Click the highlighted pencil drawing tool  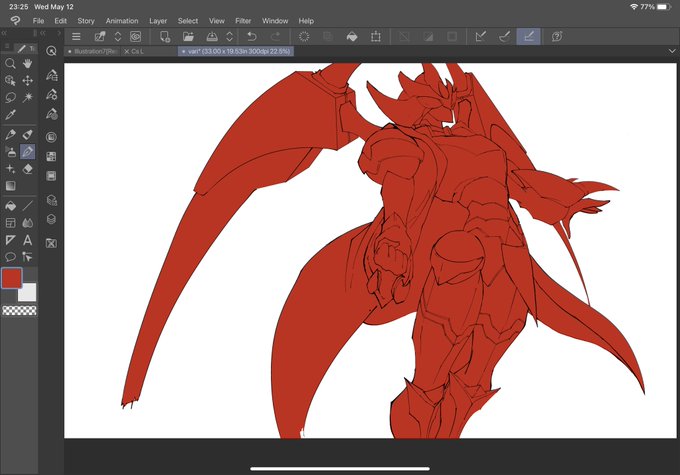pos(27,152)
